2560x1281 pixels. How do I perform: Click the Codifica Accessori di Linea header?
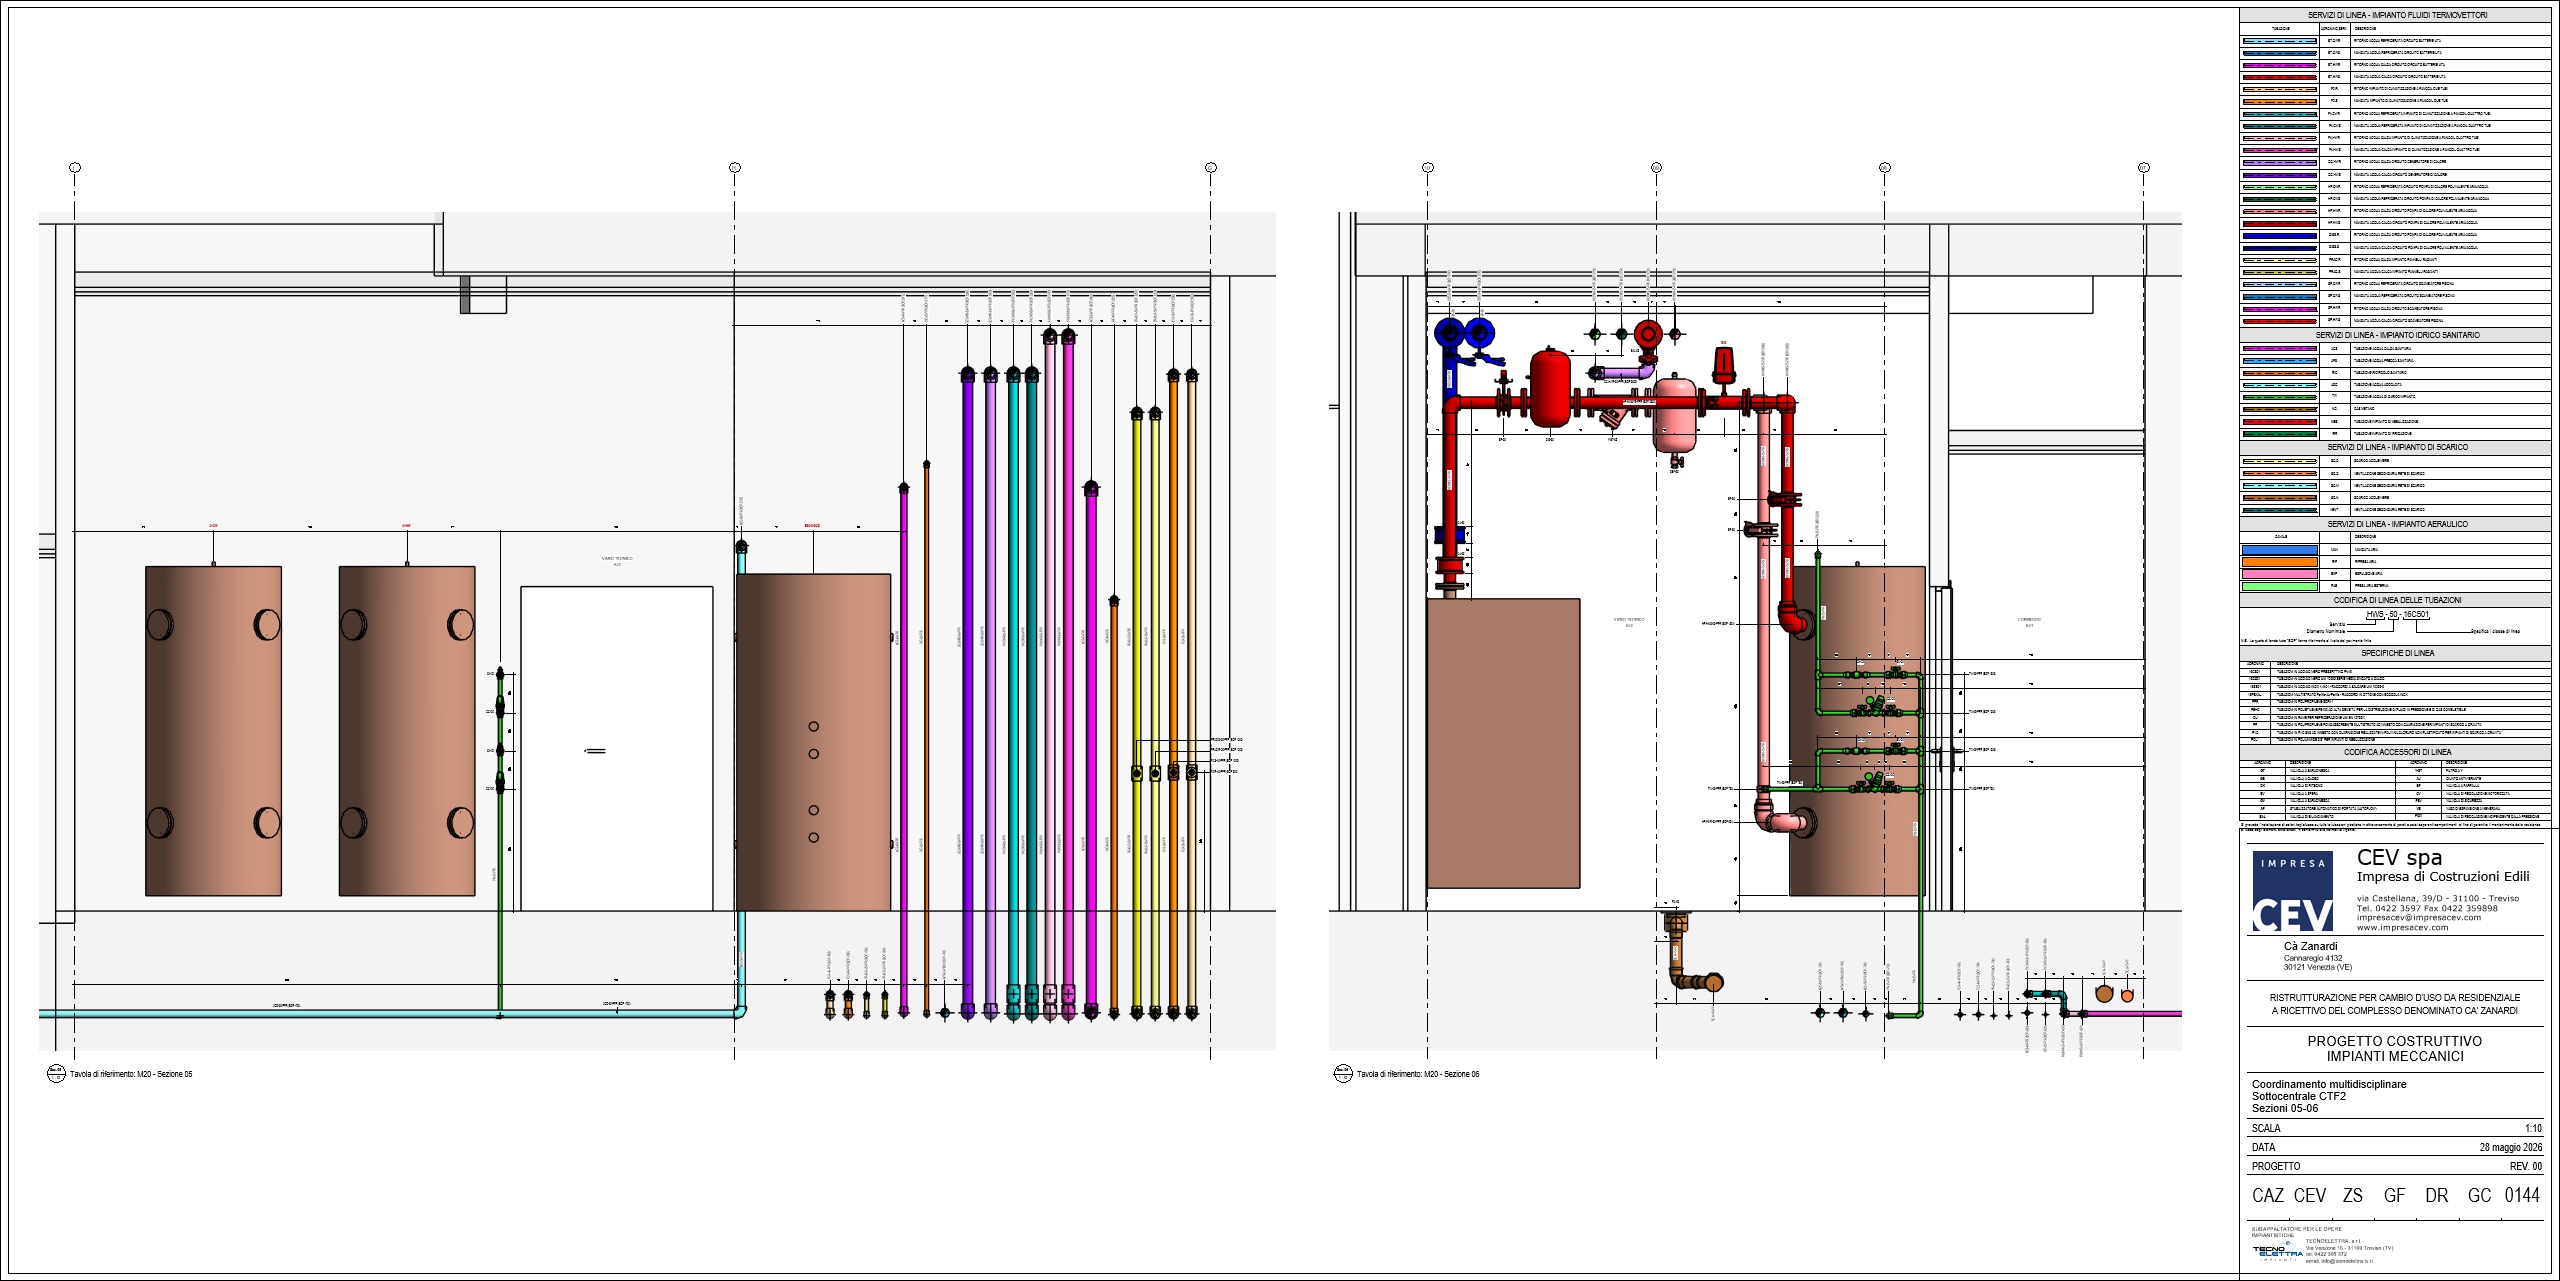[x=2395, y=752]
